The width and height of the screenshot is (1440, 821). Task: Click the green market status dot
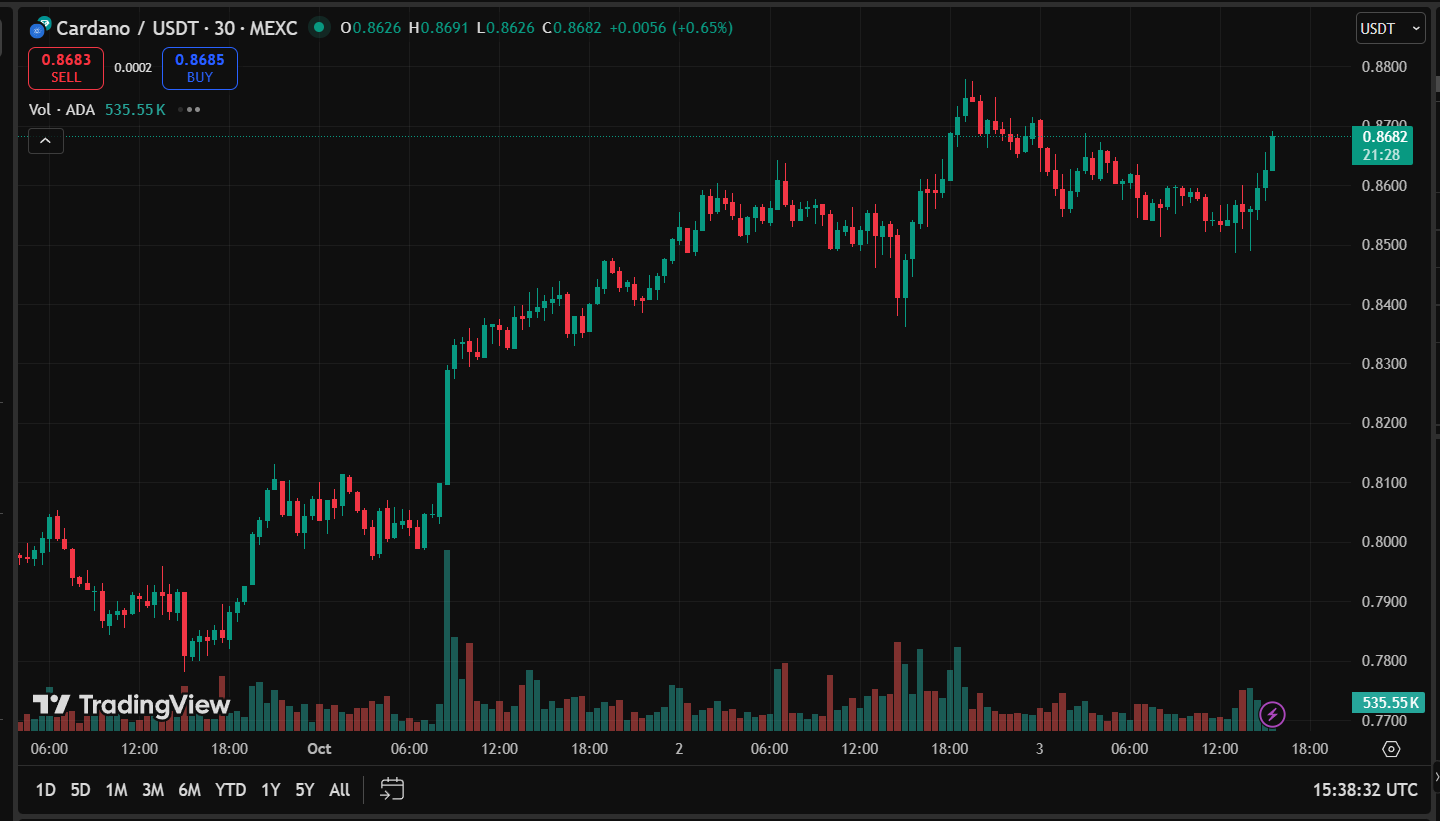(x=319, y=27)
